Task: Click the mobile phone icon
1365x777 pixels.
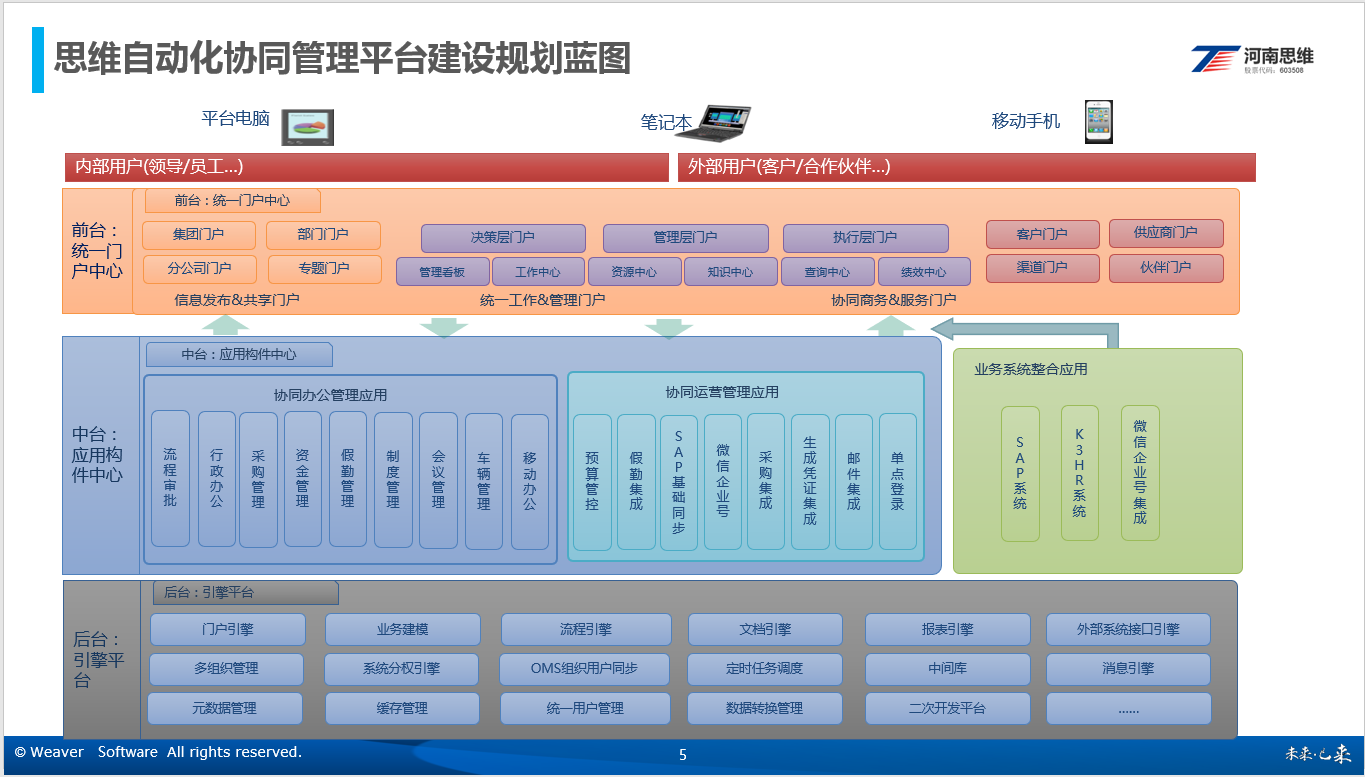Action: click(x=1099, y=122)
